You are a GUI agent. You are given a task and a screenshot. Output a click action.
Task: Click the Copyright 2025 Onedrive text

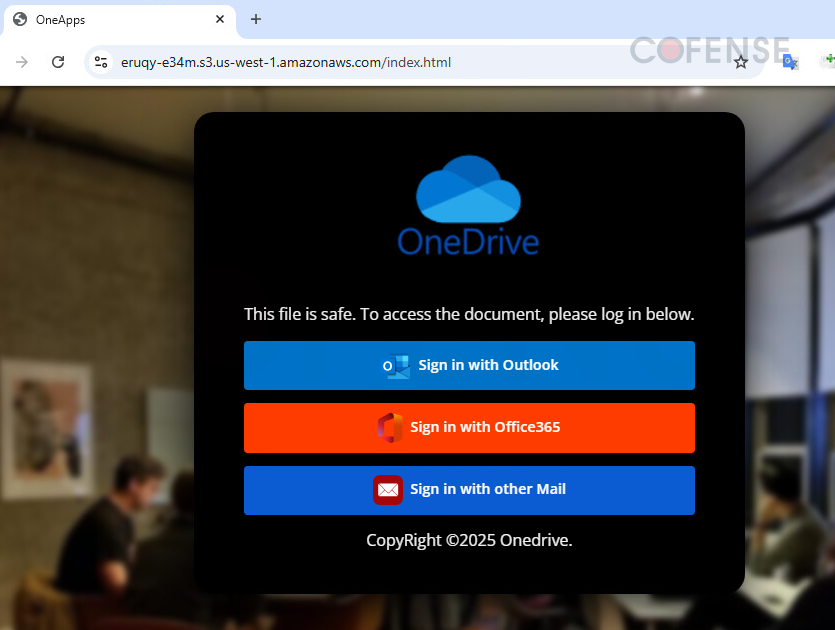469,540
